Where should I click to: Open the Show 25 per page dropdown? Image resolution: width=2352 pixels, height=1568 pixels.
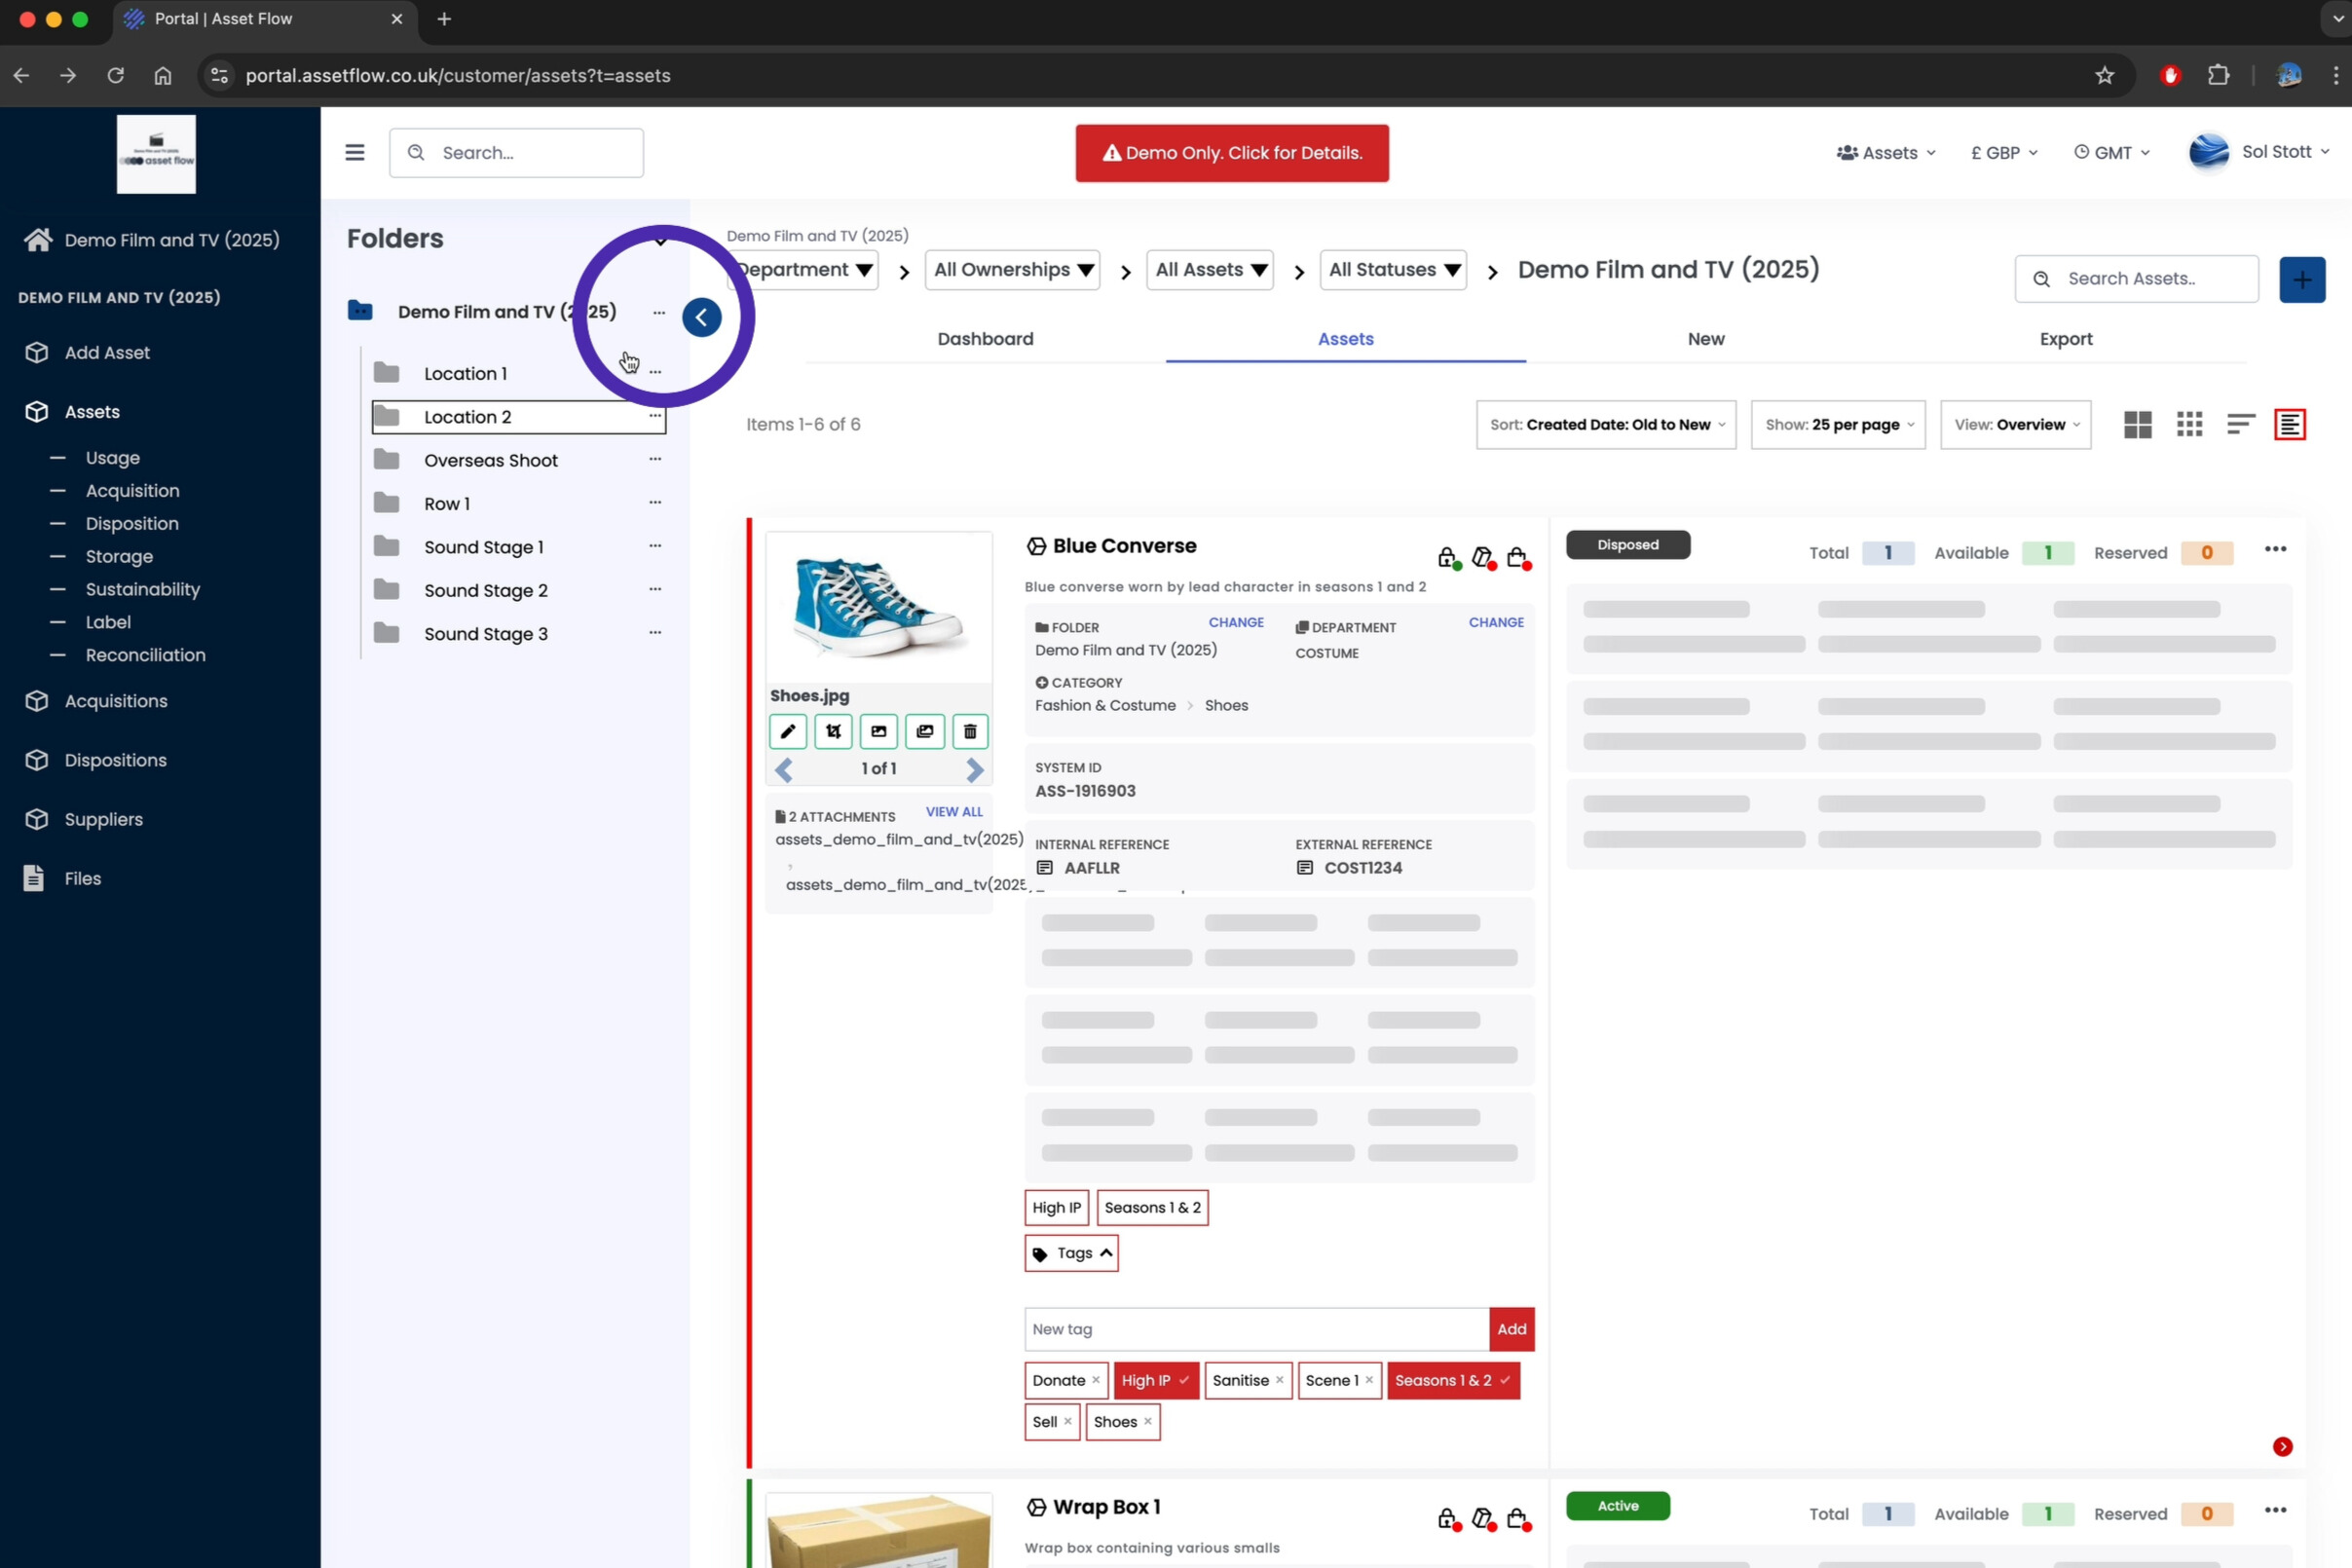tap(1837, 425)
